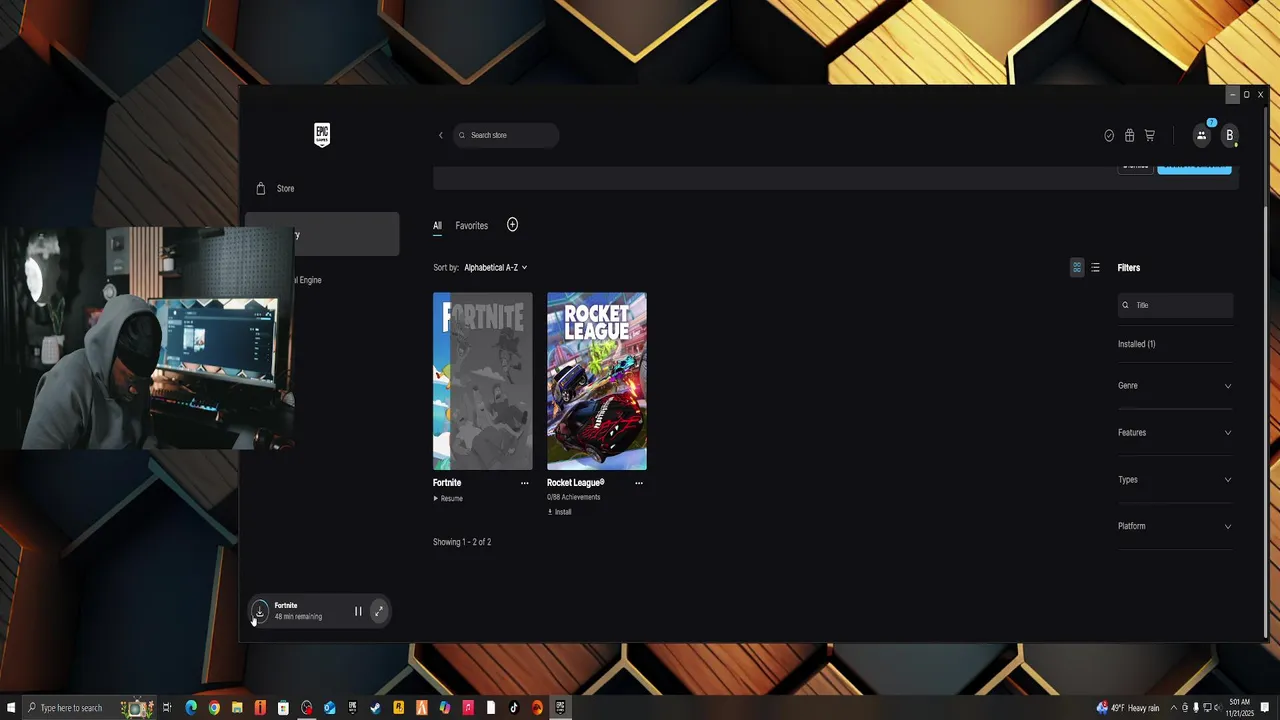
Task: Click Resume under Fortnite
Action: click(x=448, y=498)
